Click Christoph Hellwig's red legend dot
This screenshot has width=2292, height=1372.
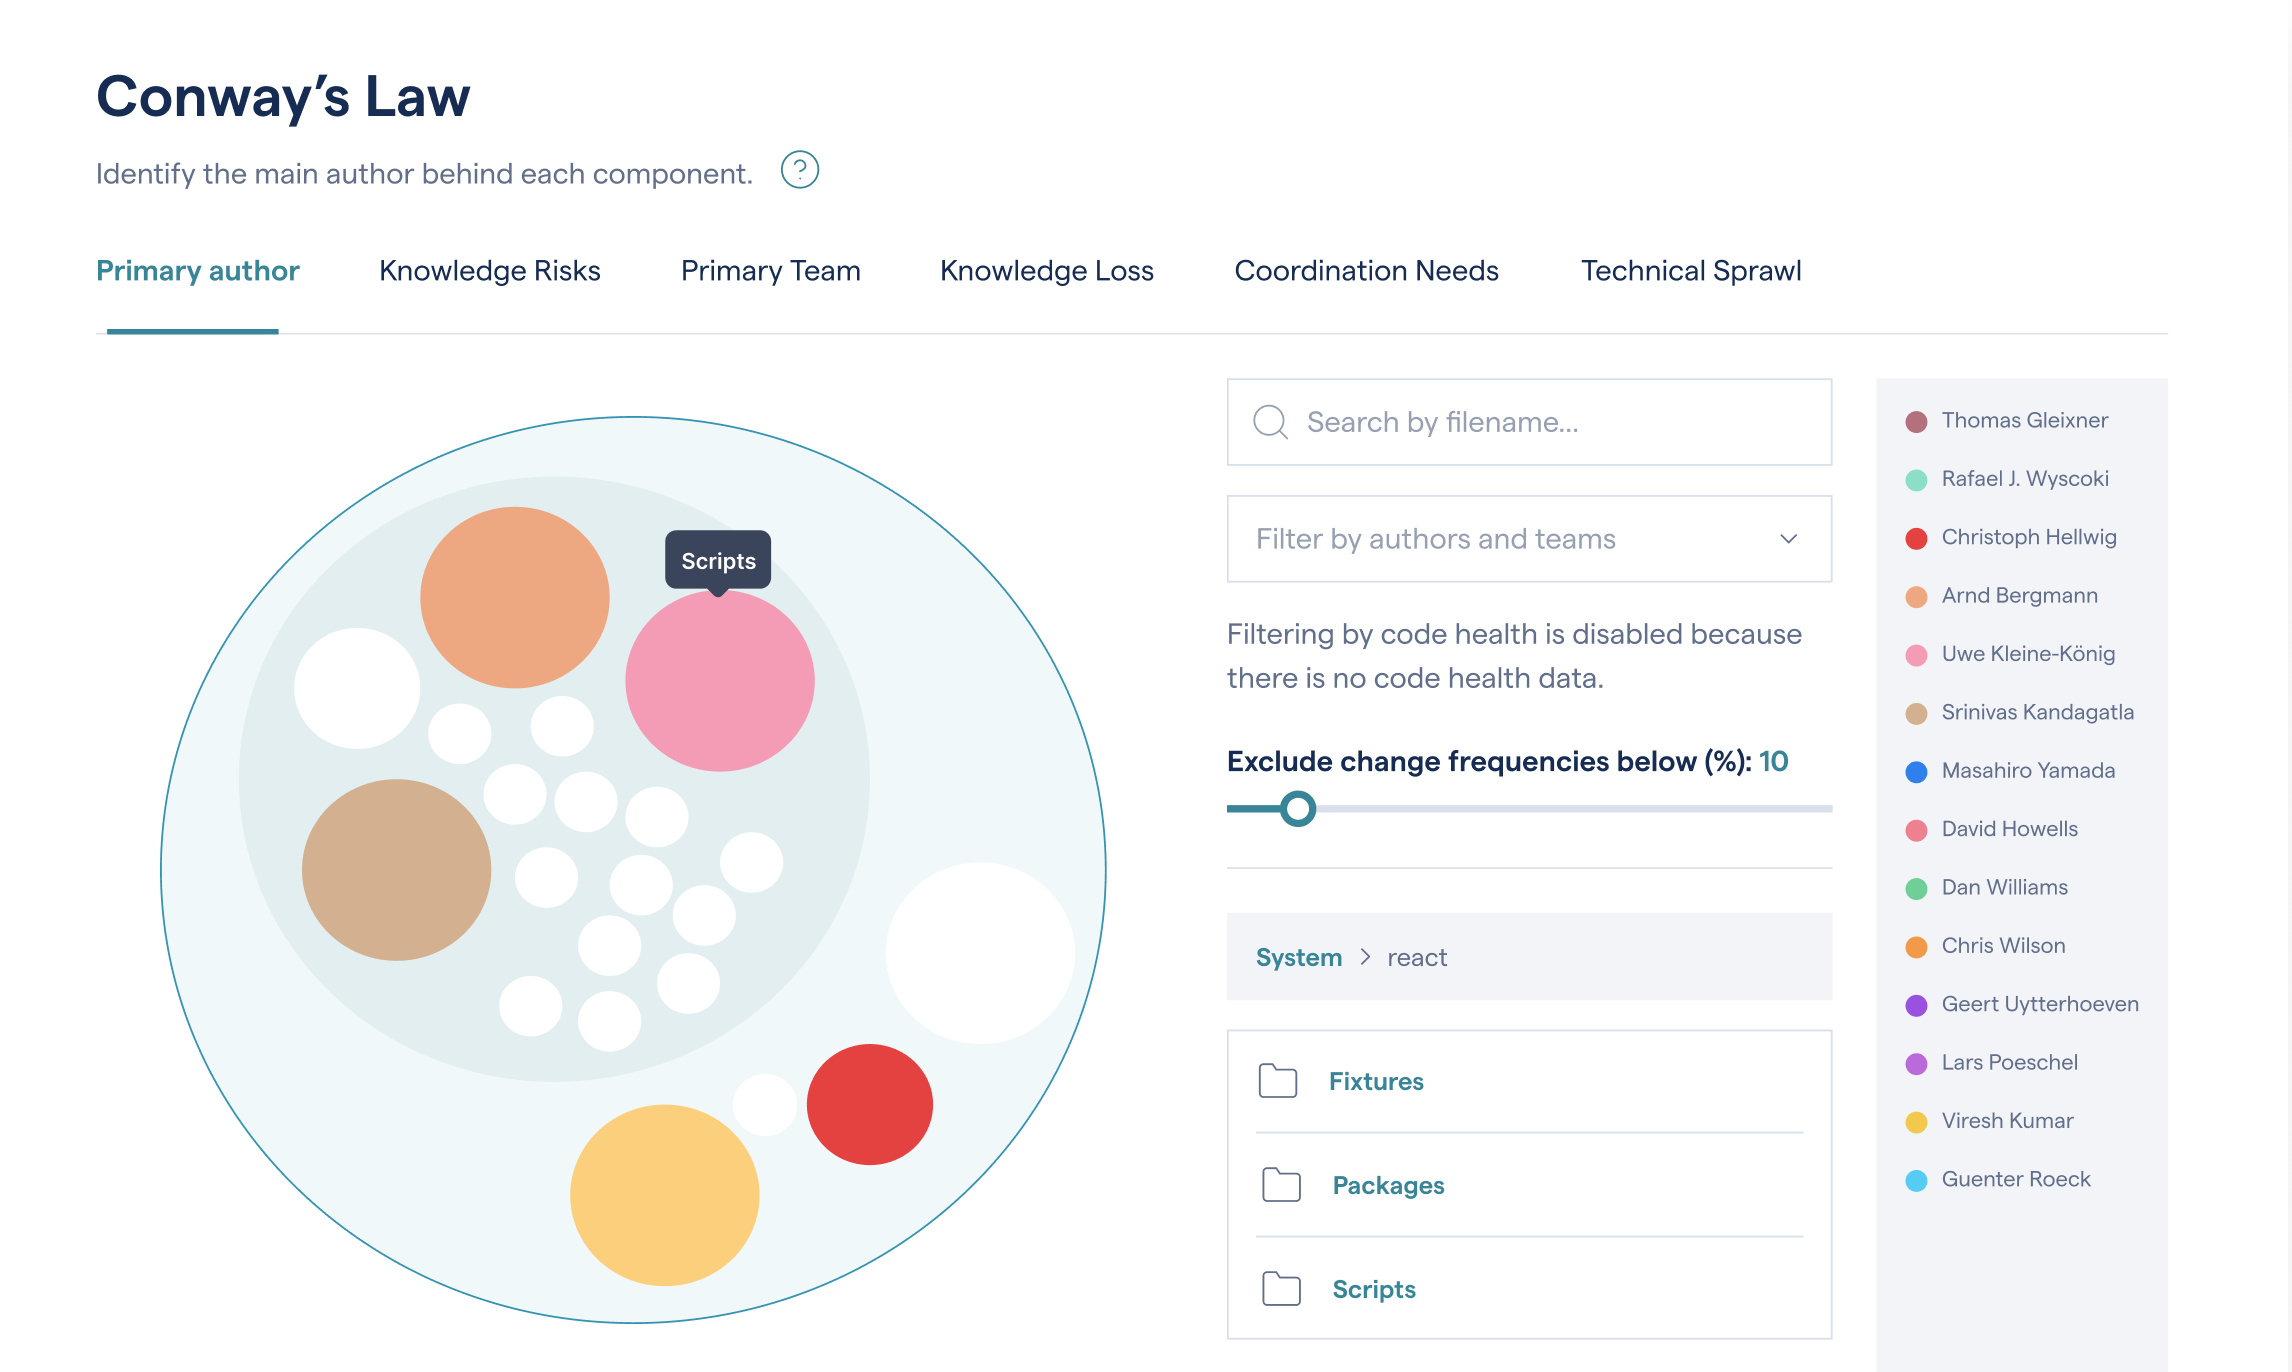pyautogui.click(x=1916, y=537)
